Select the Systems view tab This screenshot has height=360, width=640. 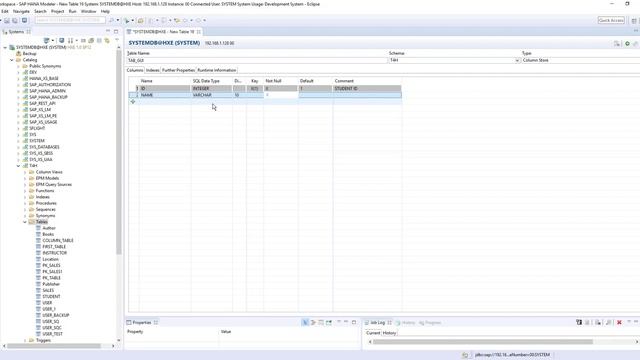(16, 32)
